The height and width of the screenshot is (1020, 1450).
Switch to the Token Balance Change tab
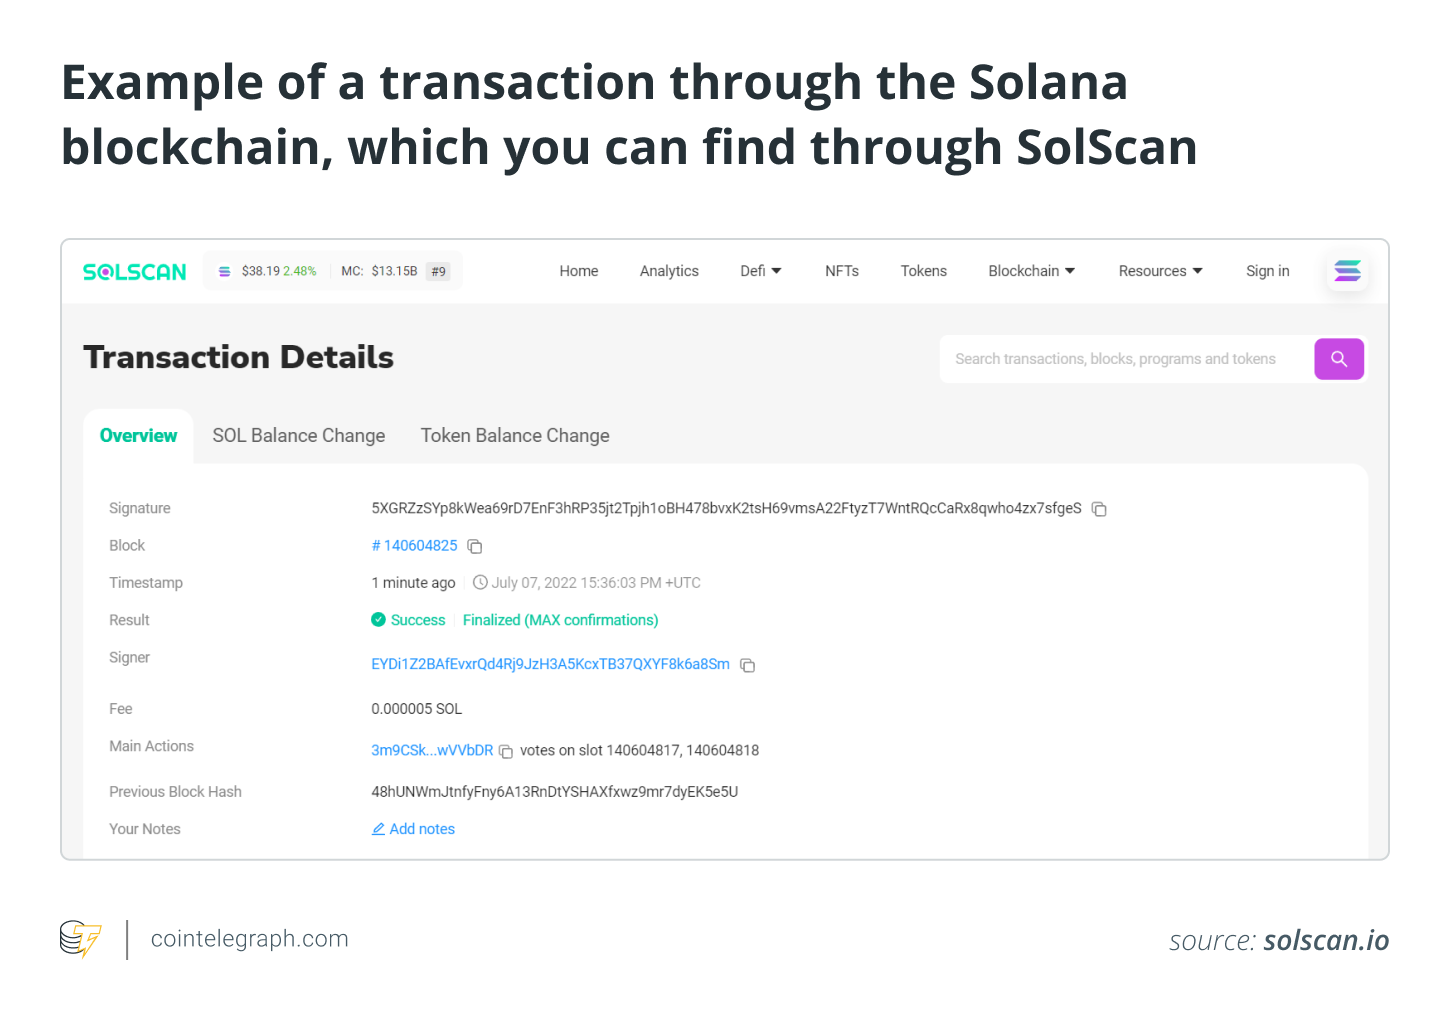[x=515, y=436]
